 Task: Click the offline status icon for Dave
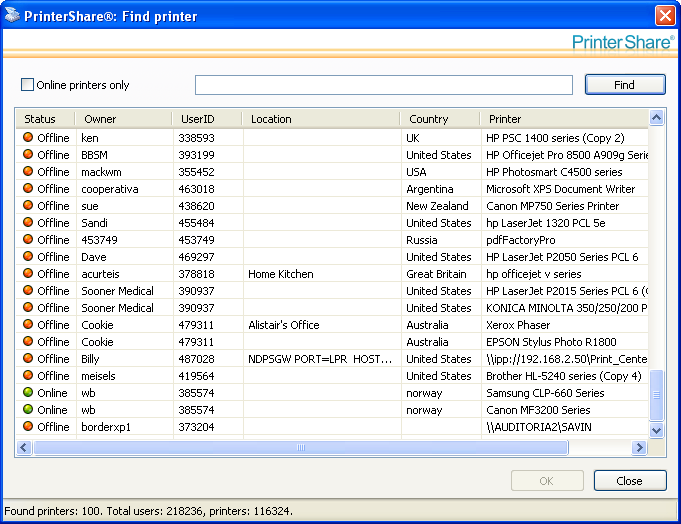pyautogui.click(x=28, y=256)
